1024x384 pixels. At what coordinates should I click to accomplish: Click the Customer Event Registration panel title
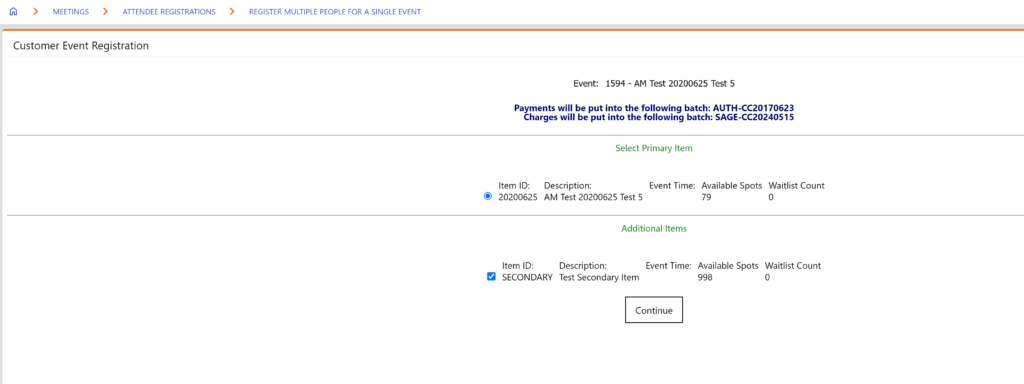pos(81,46)
